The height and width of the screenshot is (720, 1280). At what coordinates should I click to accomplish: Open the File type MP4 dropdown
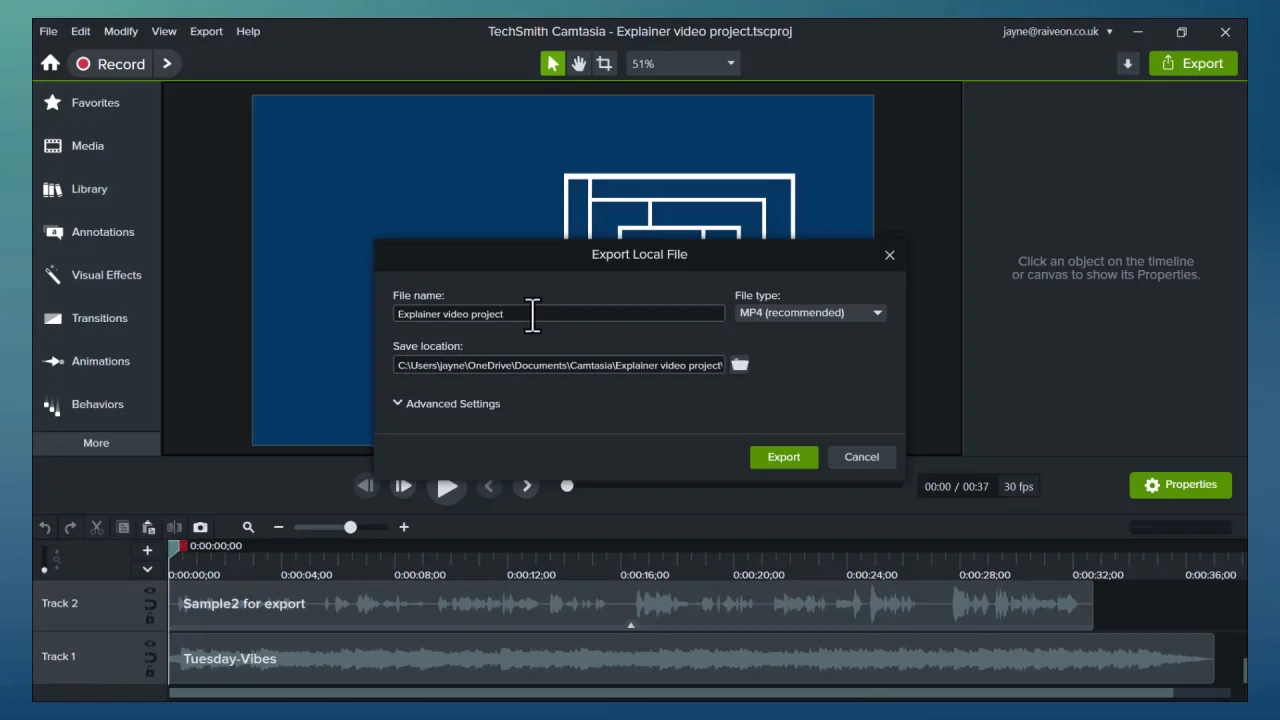coord(810,313)
